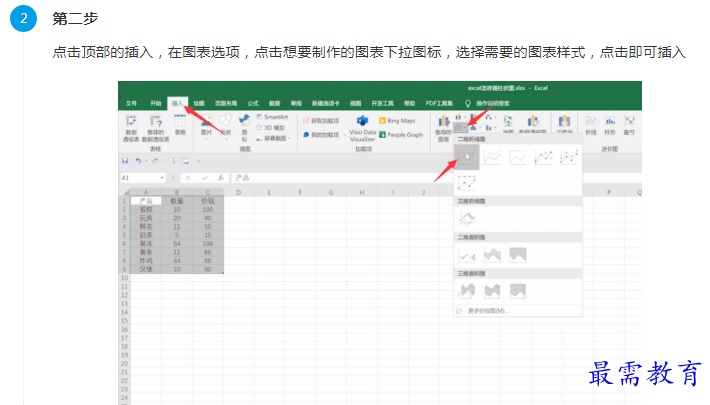This screenshot has height=405, width=710.
Task: Open the A1 name box dropdown
Action: pyautogui.click(x=162, y=178)
